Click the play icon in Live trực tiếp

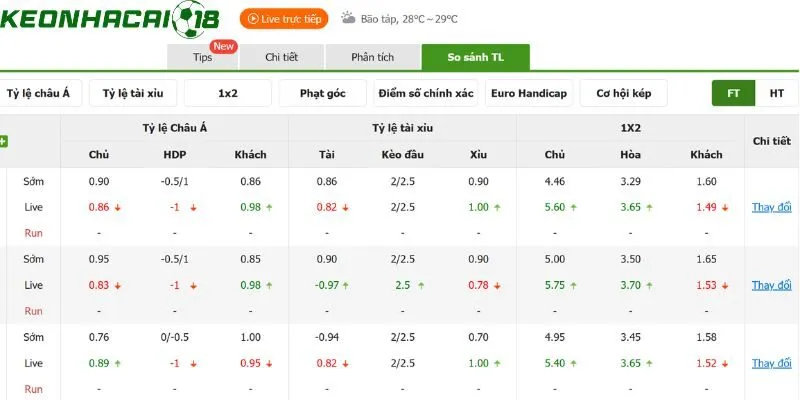tap(253, 19)
